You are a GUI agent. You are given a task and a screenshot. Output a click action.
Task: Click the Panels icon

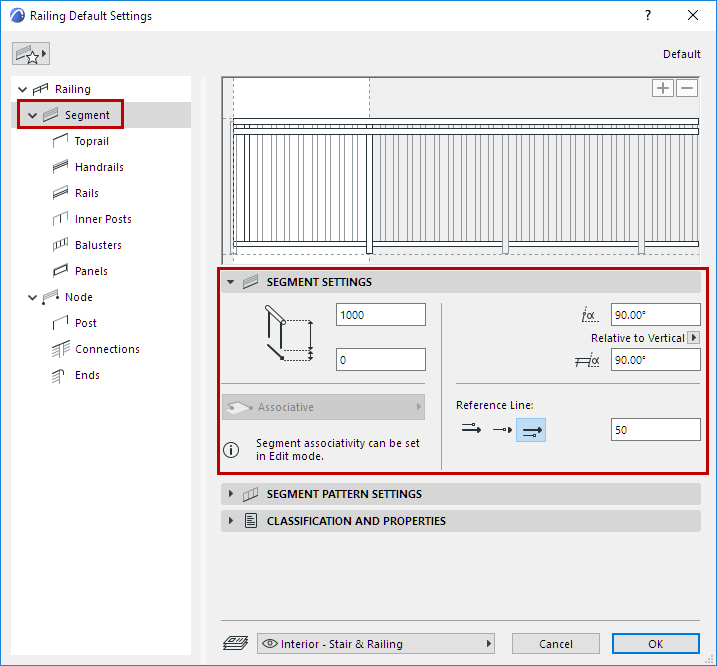[60, 271]
